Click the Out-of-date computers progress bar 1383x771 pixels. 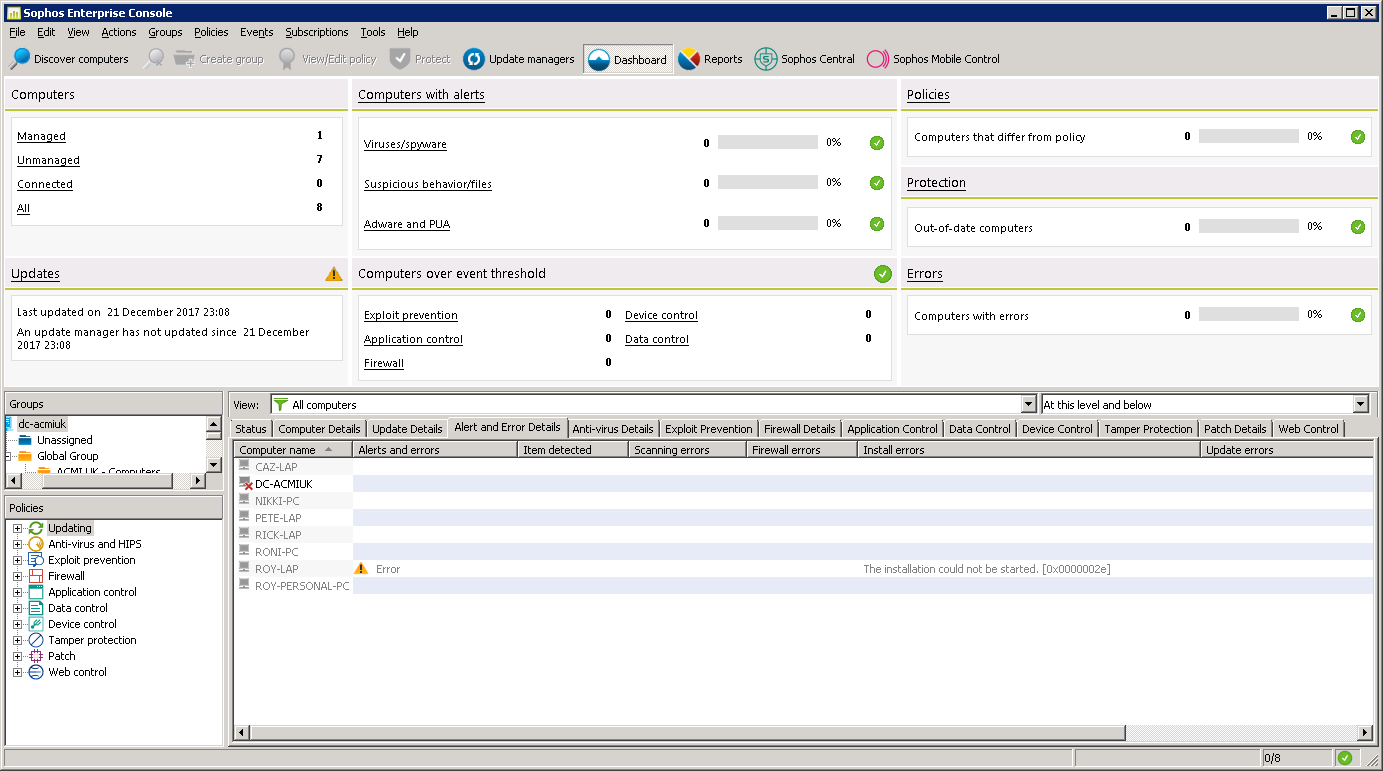[x=1249, y=227]
